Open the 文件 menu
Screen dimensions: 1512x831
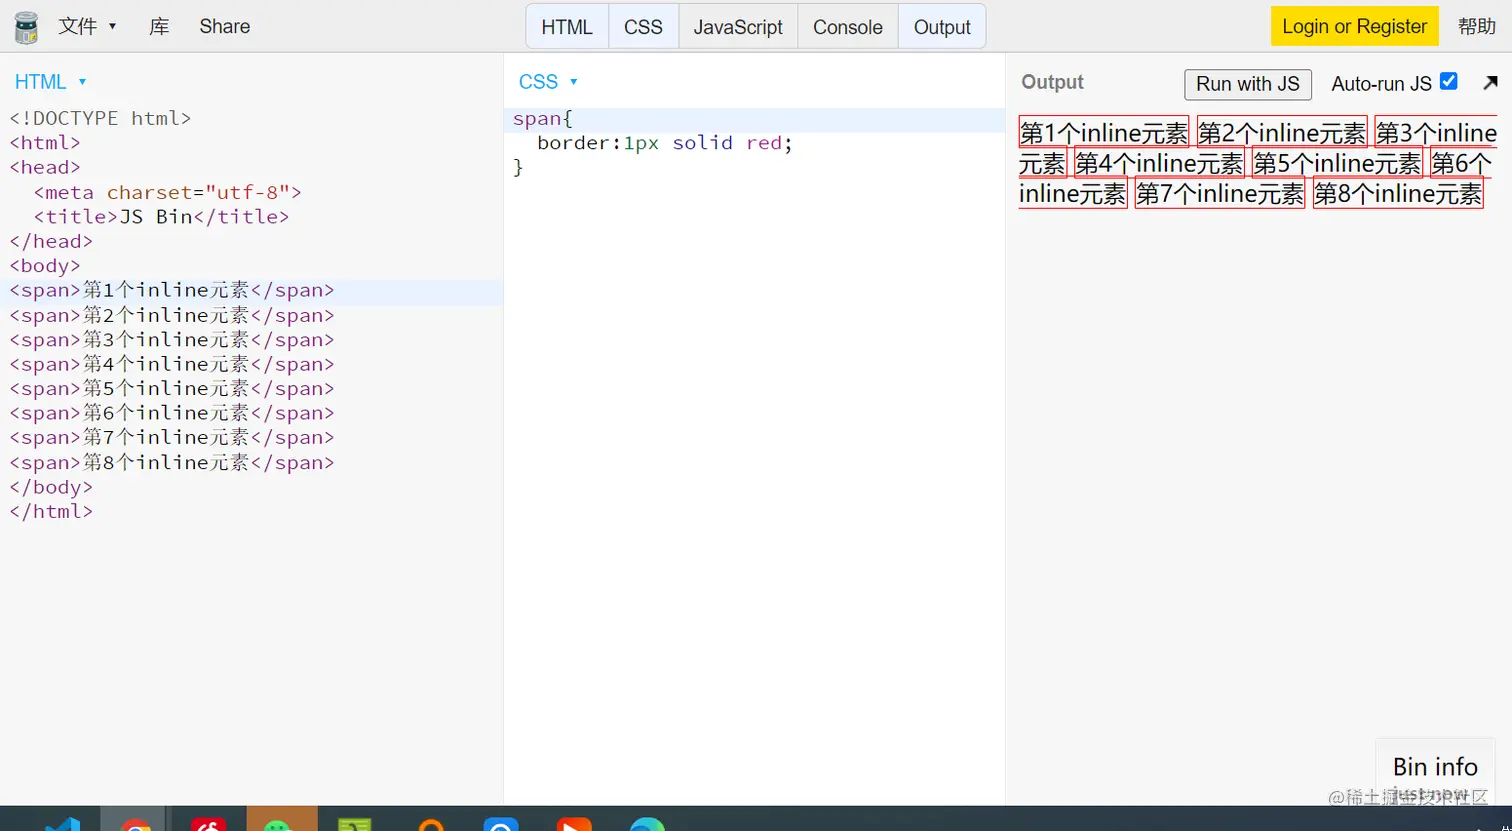[x=87, y=26]
